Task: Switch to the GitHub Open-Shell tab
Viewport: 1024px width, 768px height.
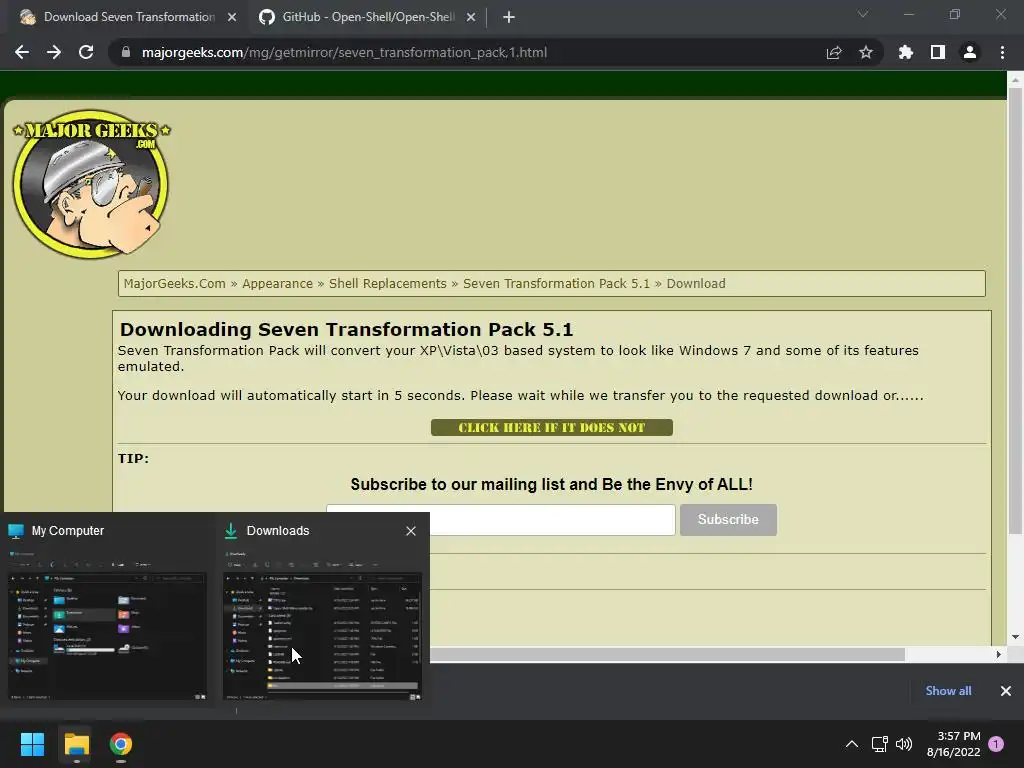Action: (367, 17)
